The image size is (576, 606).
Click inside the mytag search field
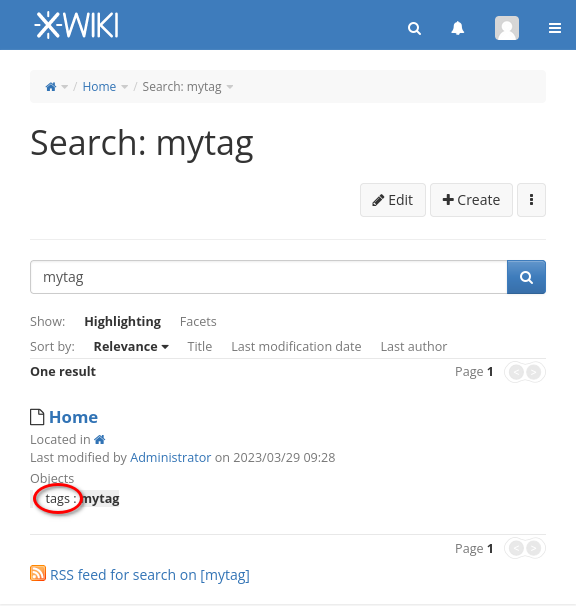tap(269, 277)
